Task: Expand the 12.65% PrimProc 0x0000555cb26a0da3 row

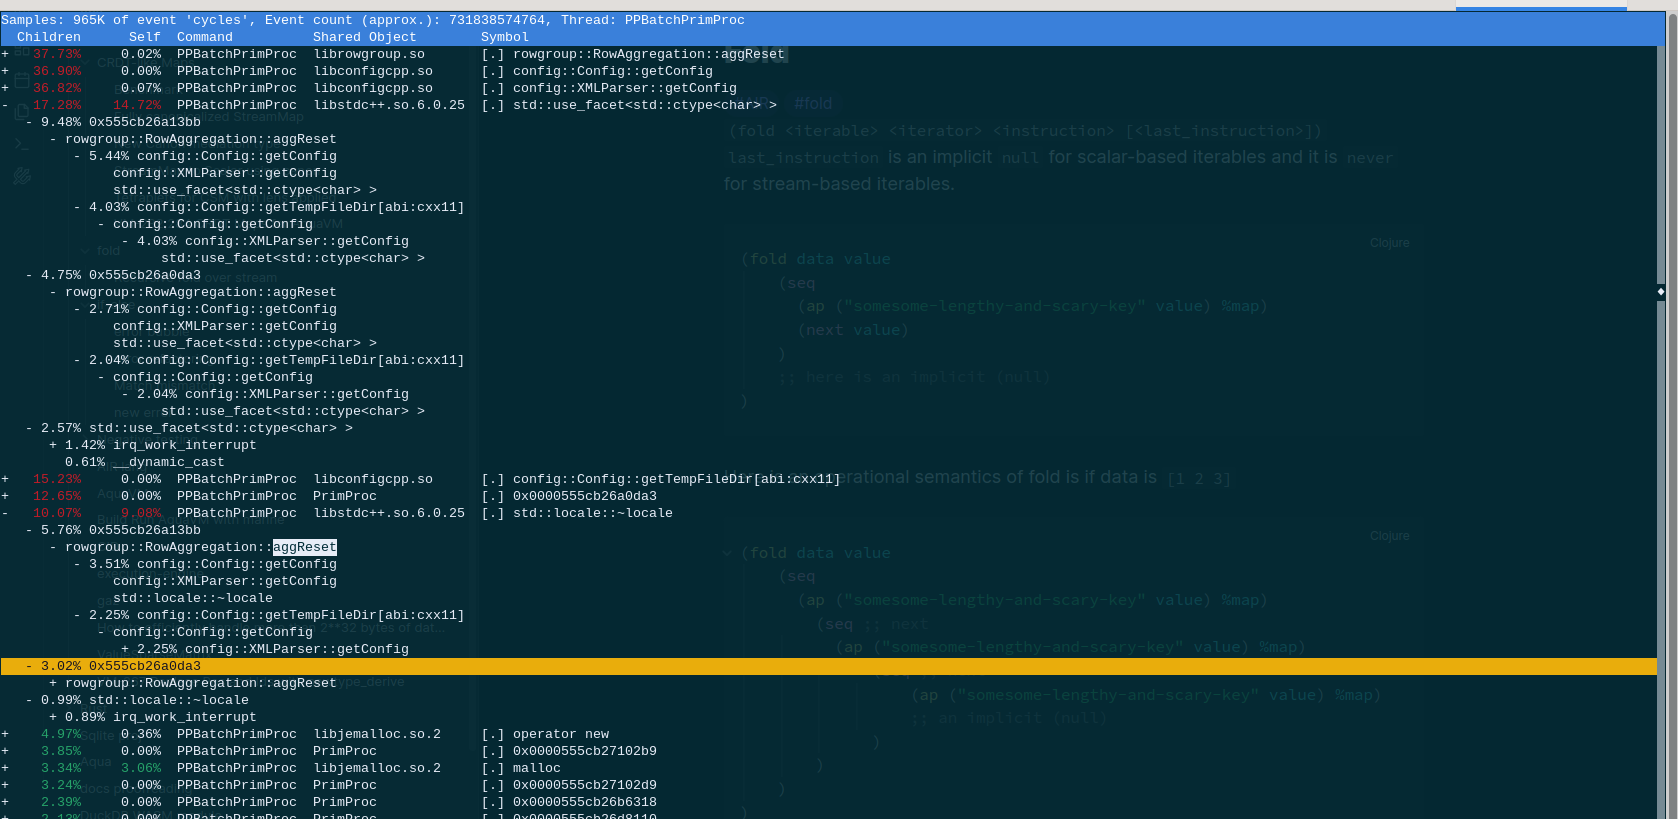Action: [x=5, y=496]
